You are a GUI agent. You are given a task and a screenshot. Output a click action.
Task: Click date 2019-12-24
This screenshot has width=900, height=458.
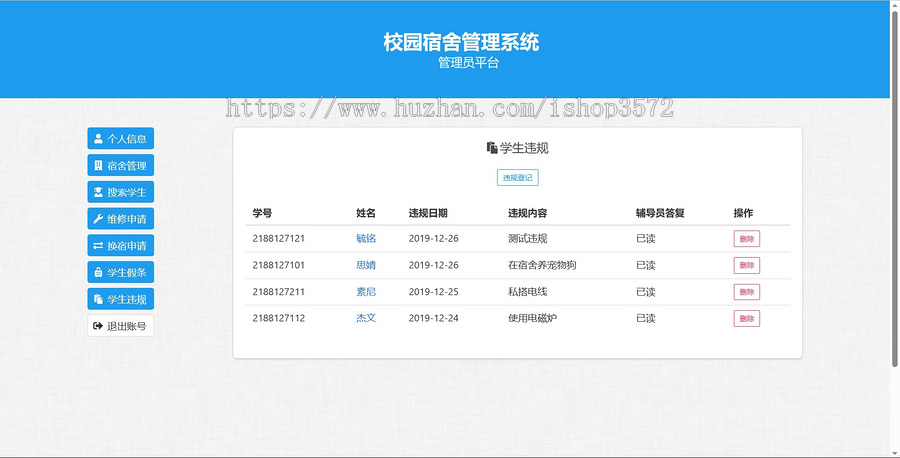click(x=433, y=318)
